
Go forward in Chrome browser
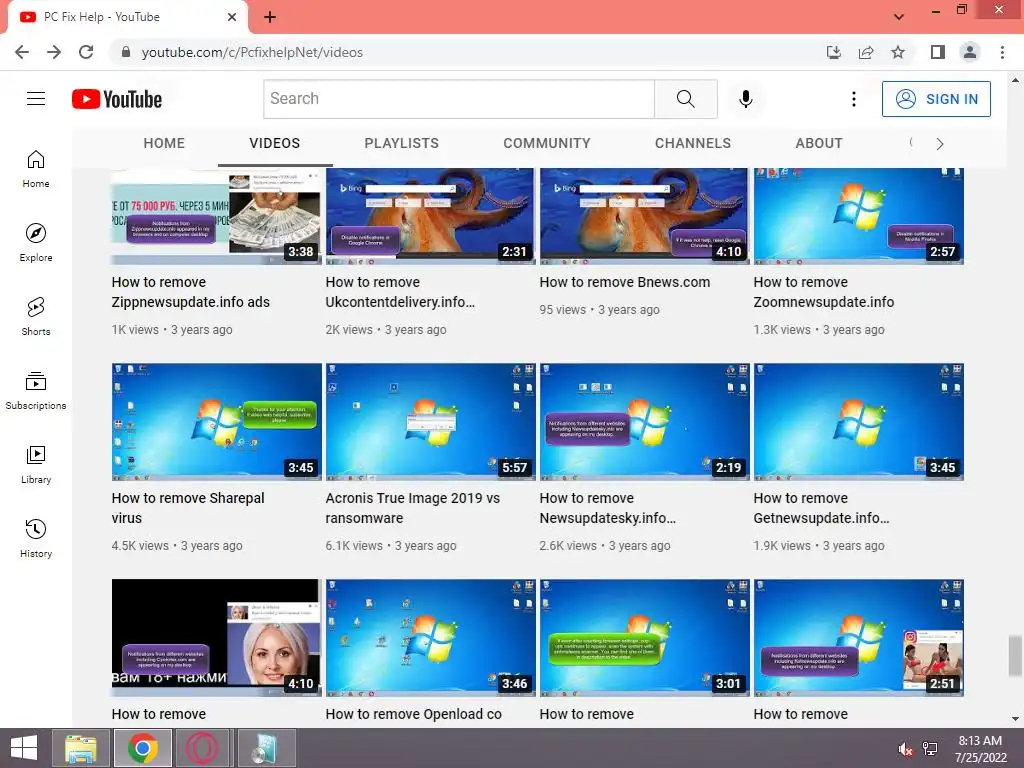coord(54,52)
